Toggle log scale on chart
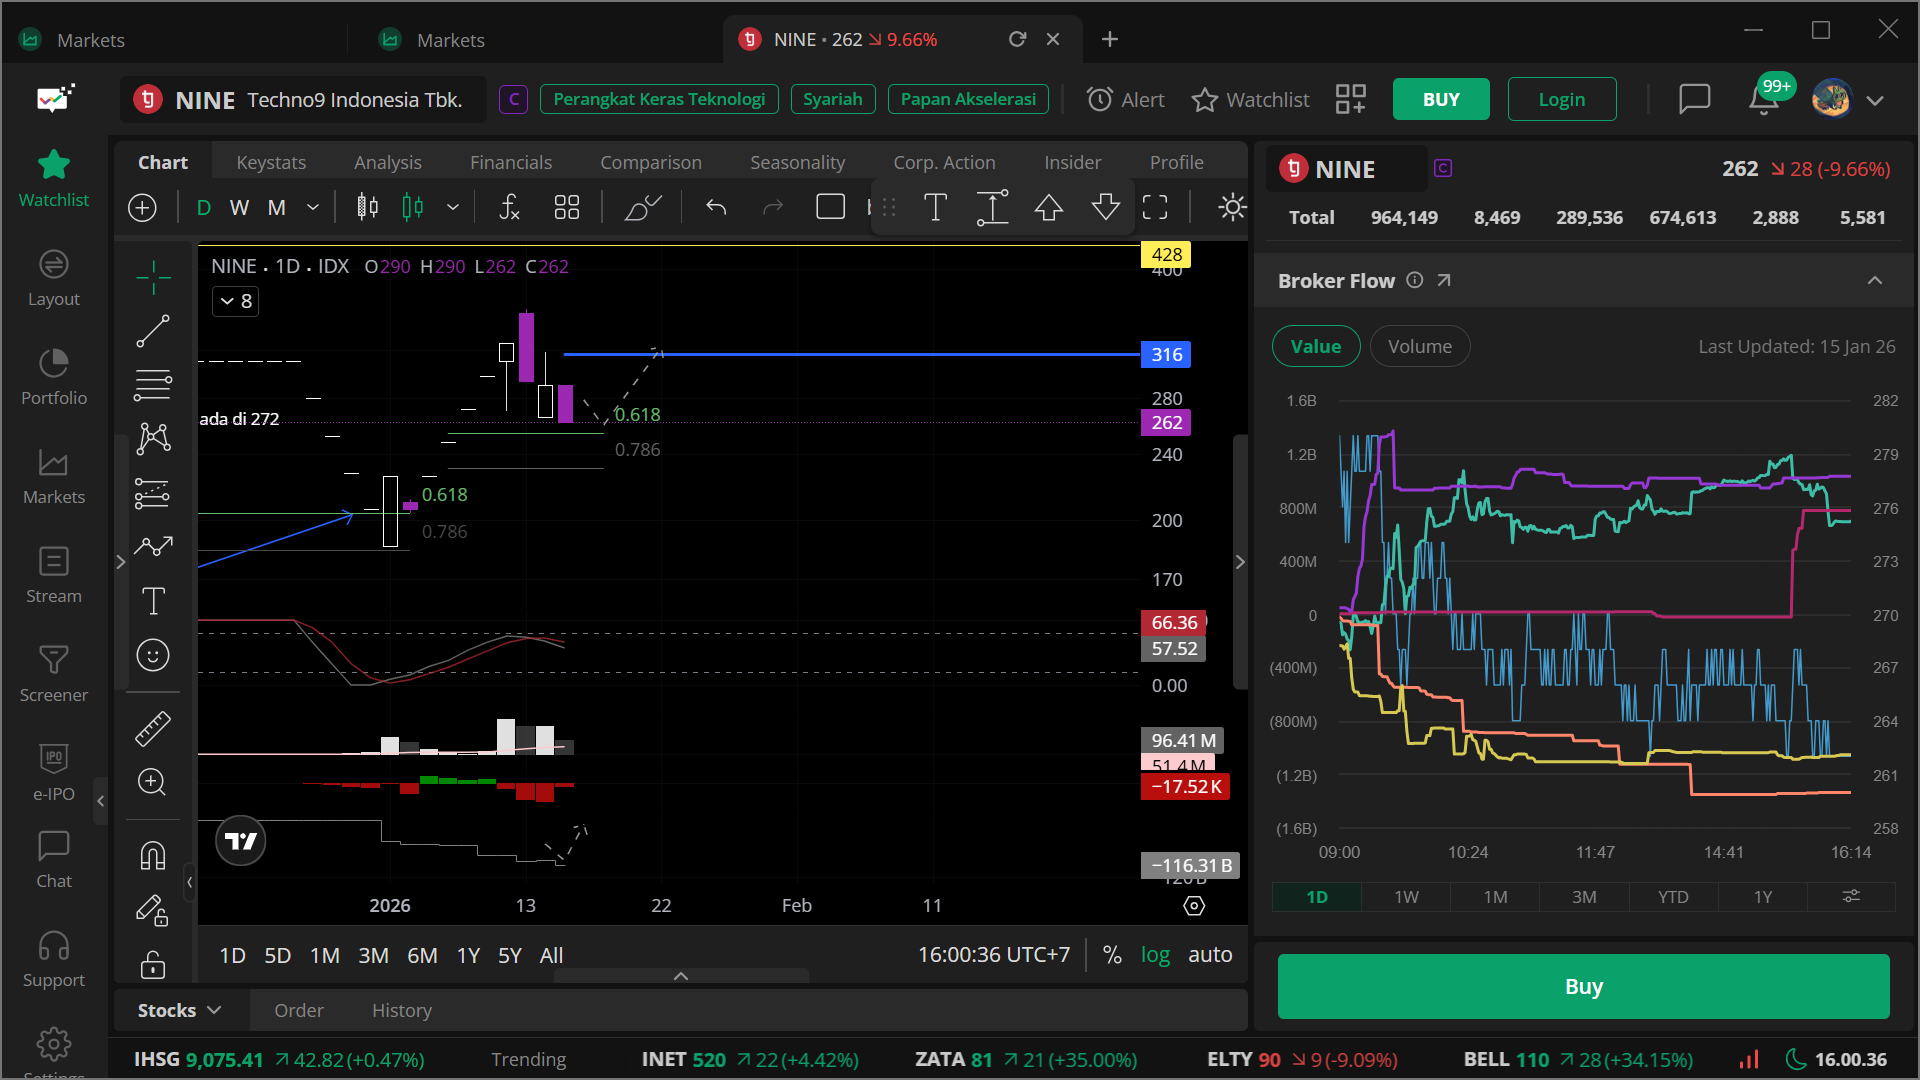The width and height of the screenshot is (1920, 1080). coord(1155,955)
